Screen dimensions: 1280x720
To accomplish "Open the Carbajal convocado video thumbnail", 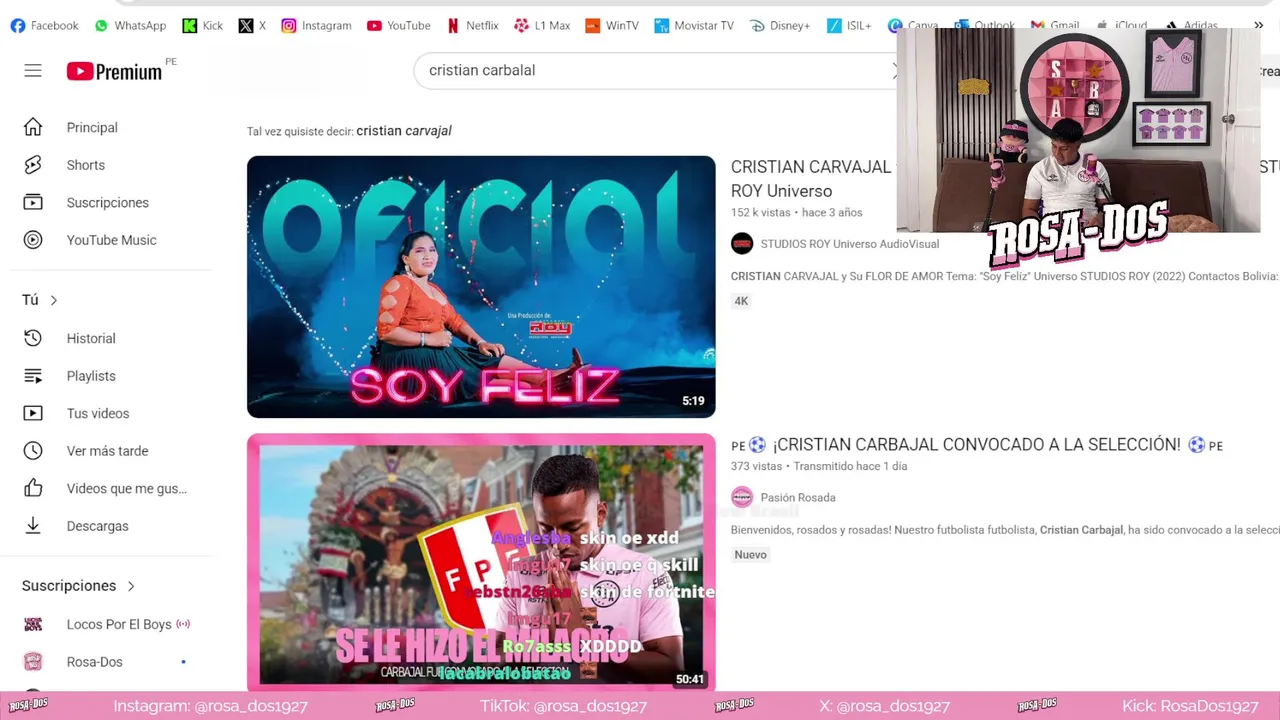I will (481, 562).
